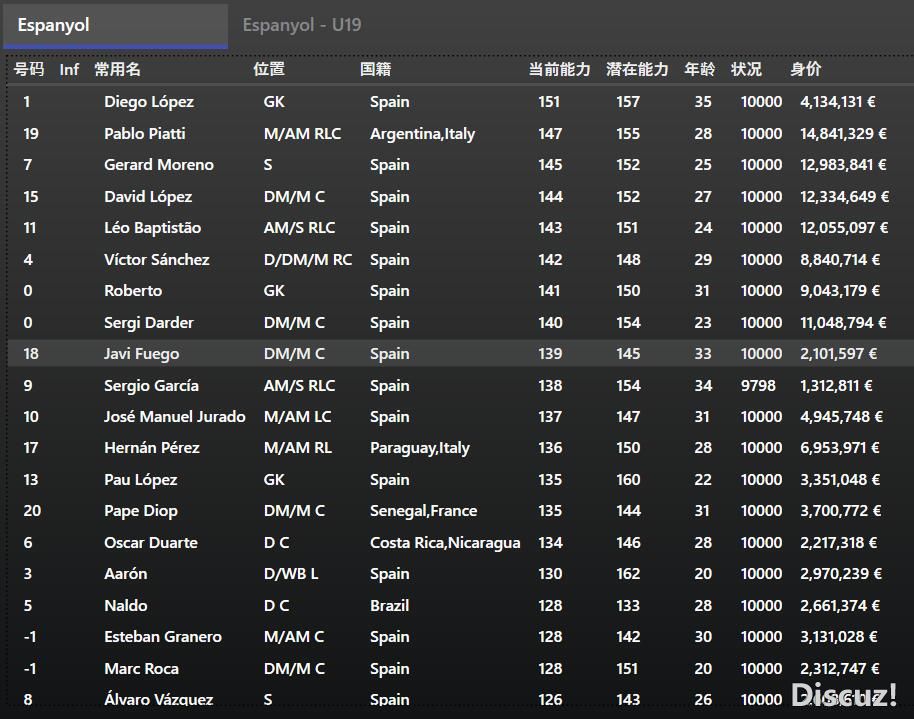Click Pape Diop's nationality Senegal,France

coord(424,511)
